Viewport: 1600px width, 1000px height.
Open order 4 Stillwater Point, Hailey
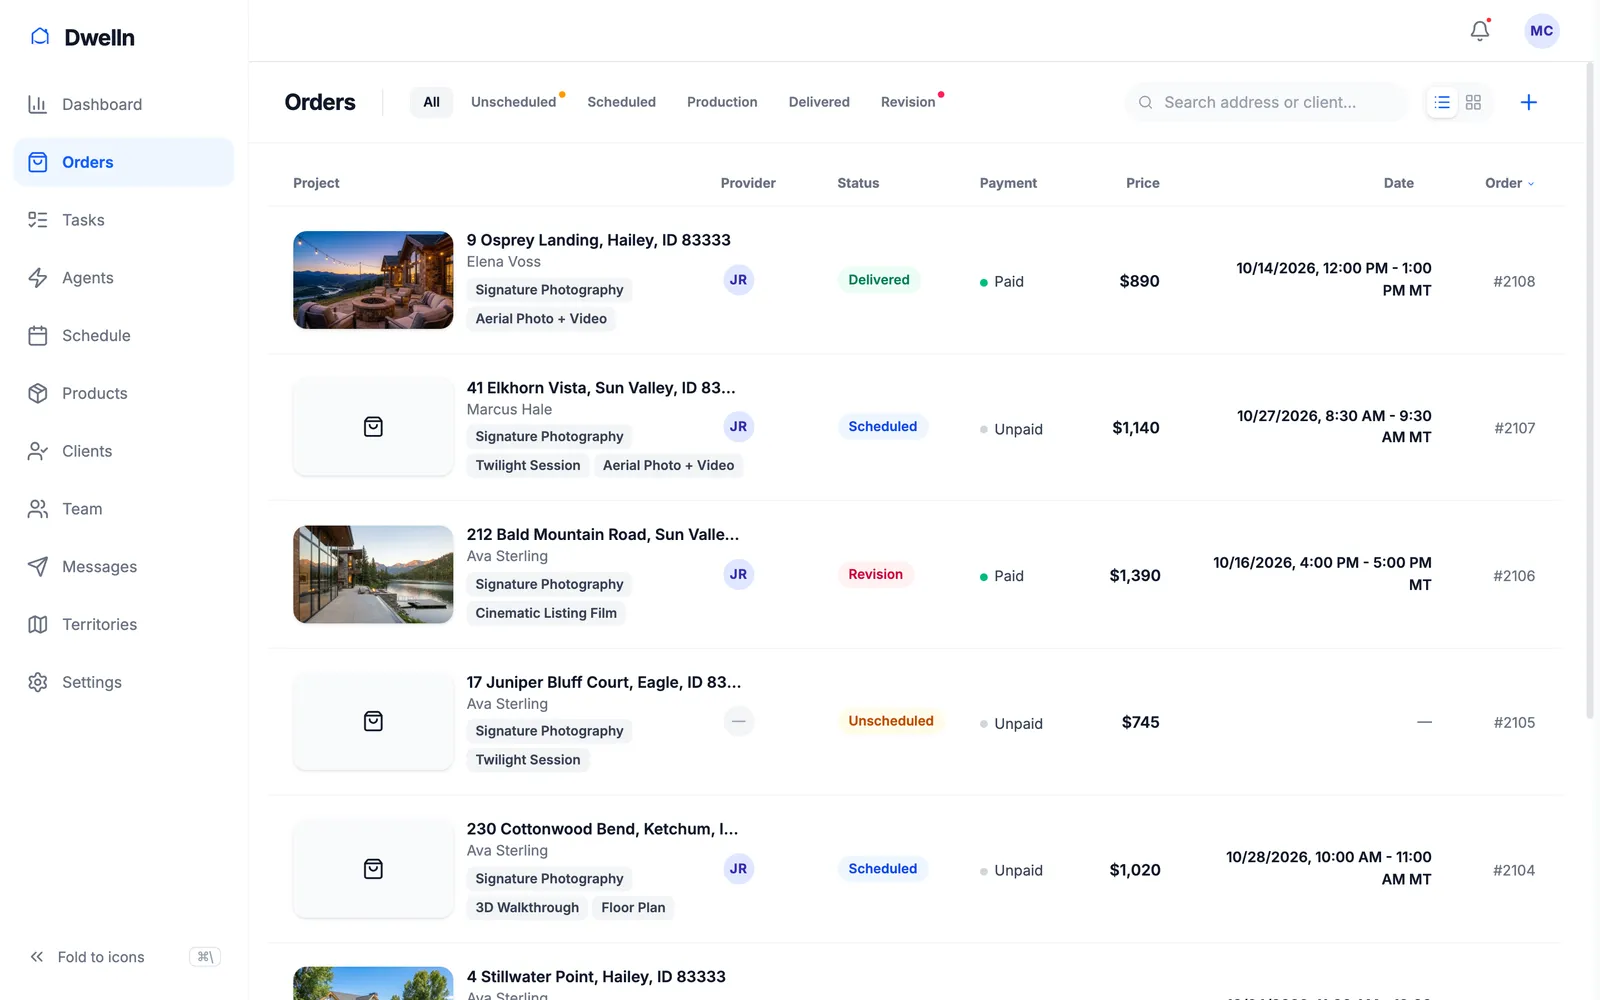(596, 977)
